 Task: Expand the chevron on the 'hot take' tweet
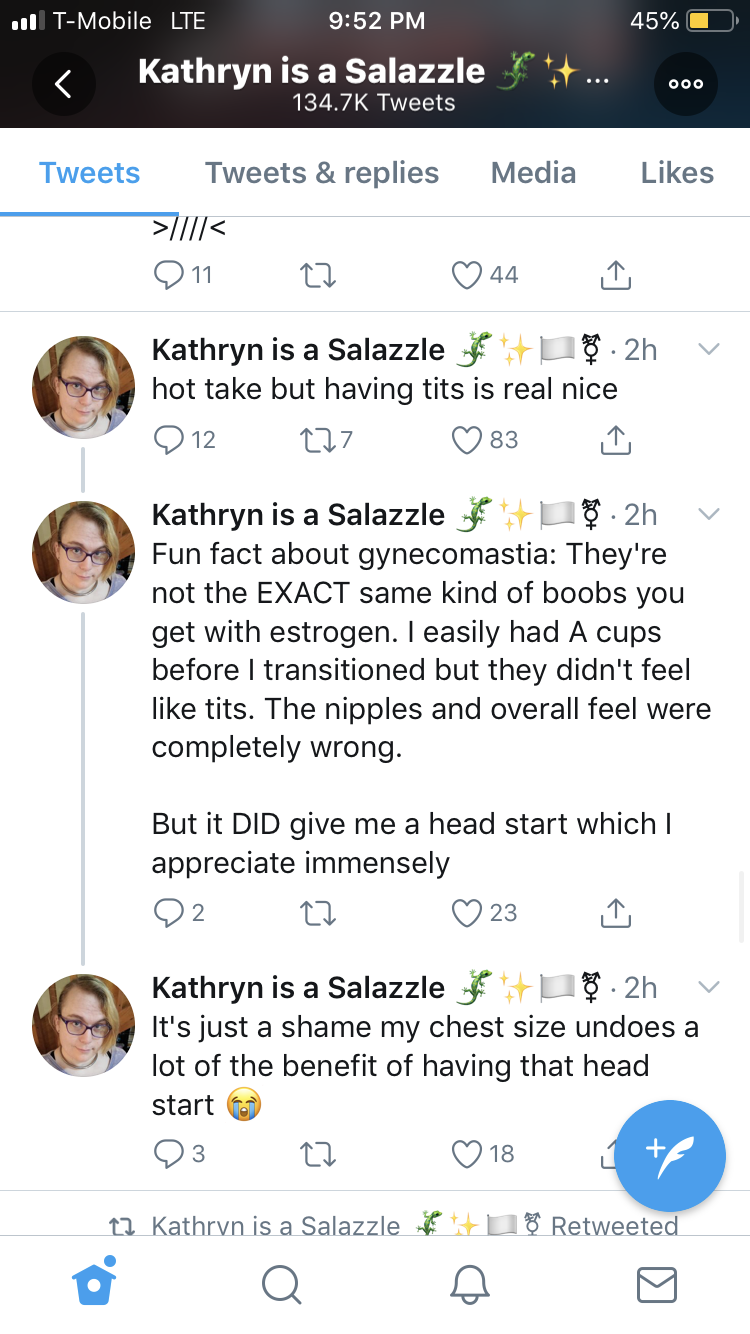tap(709, 349)
